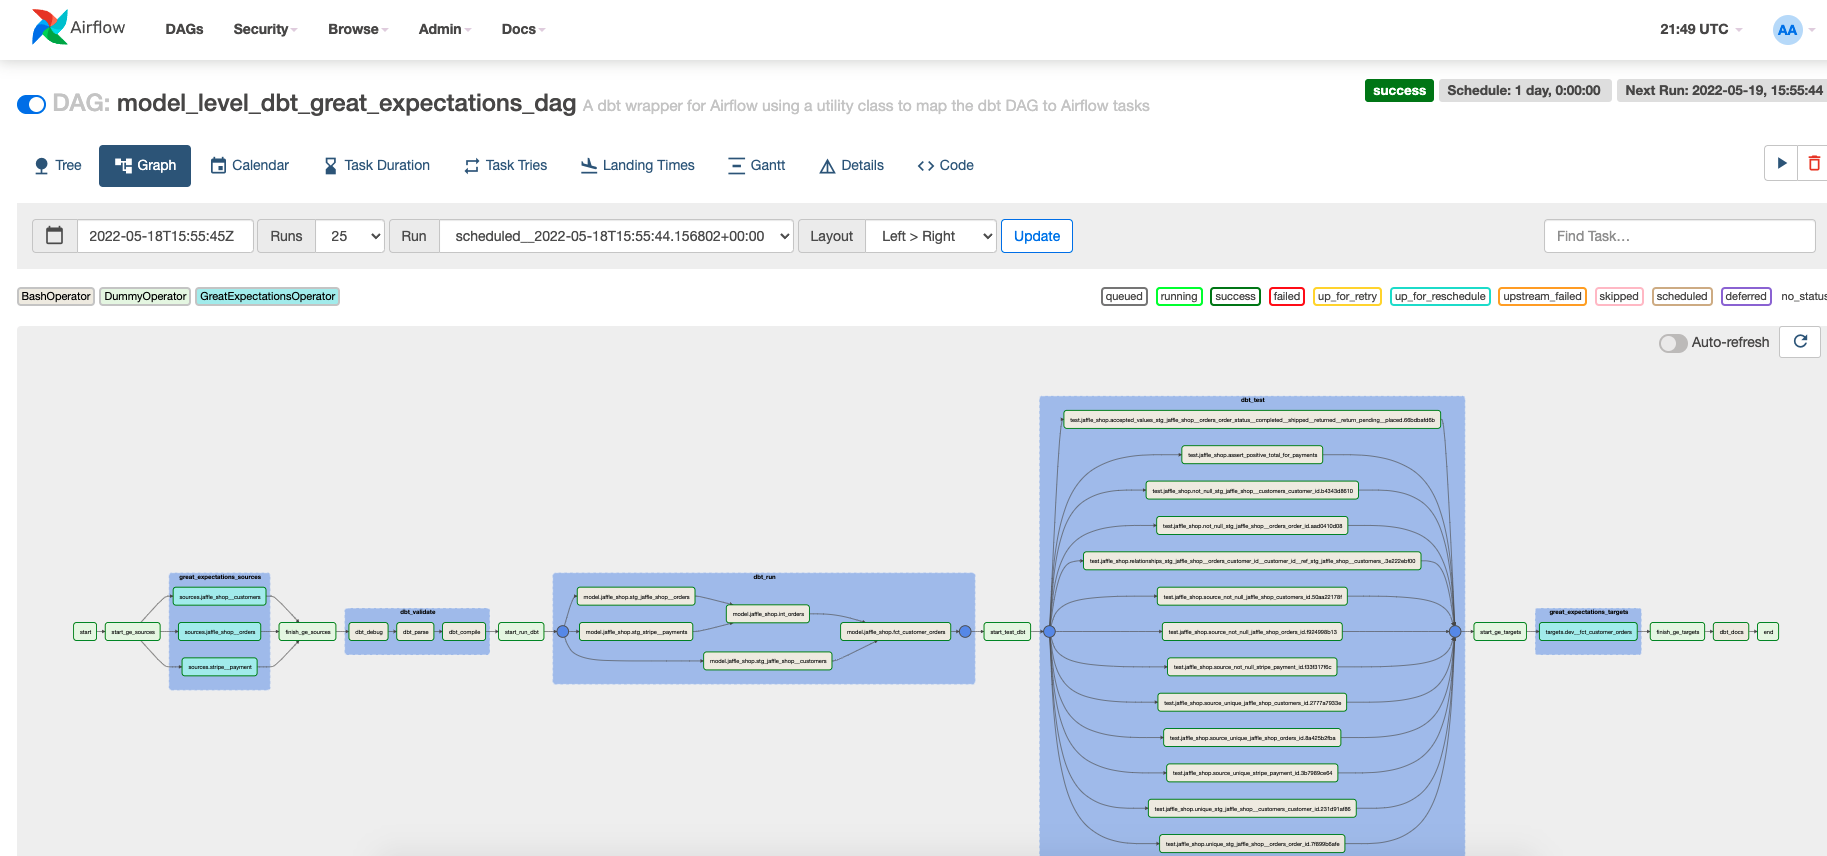
Task: Trigger the DAG with the play button
Action: click(x=1781, y=164)
